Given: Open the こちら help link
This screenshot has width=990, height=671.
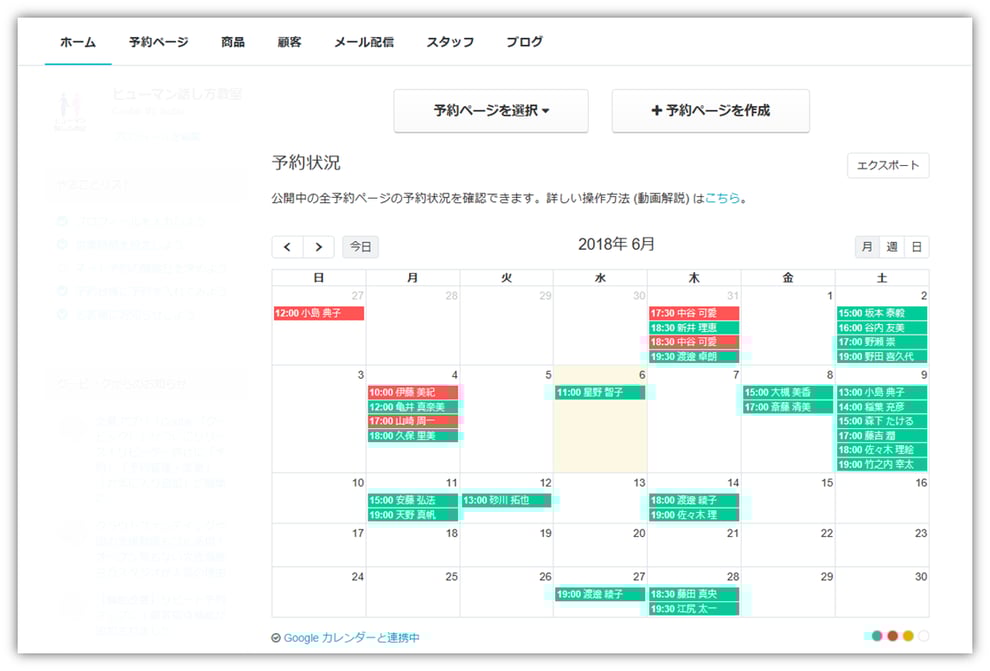Looking at the screenshot, I should (x=722, y=198).
